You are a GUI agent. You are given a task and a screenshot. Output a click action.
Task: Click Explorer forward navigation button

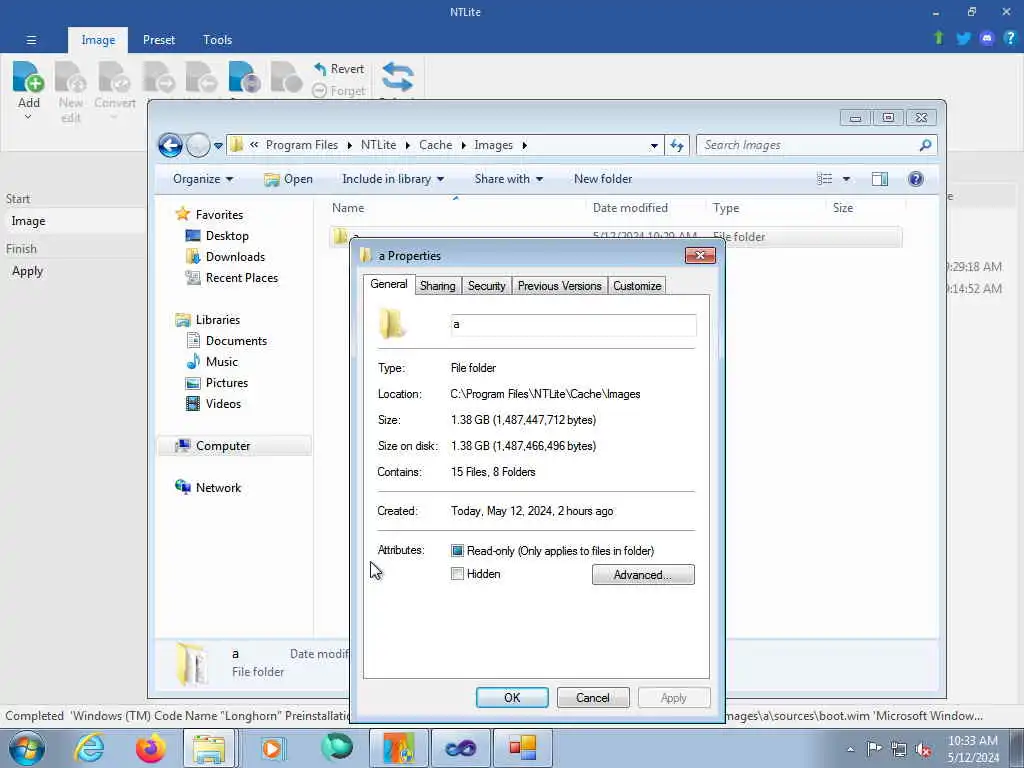click(x=197, y=145)
